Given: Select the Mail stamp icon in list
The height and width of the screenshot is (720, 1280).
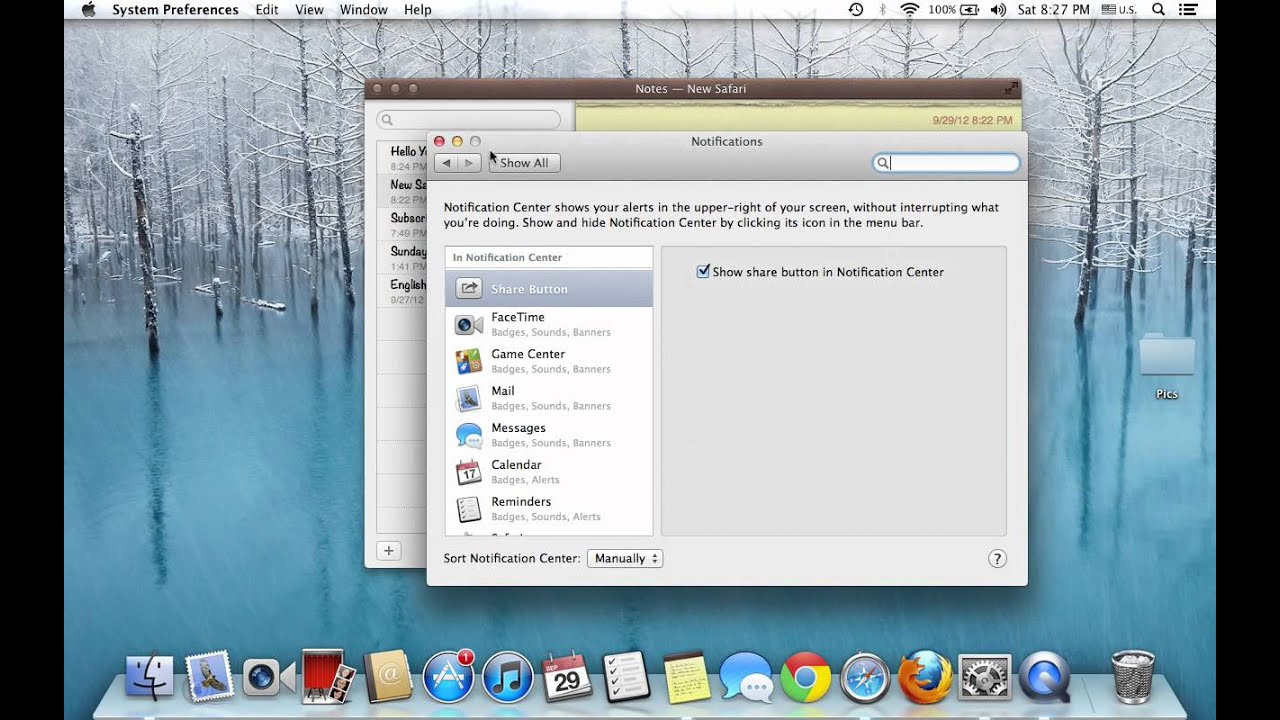Looking at the screenshot, I should point(468,398).
